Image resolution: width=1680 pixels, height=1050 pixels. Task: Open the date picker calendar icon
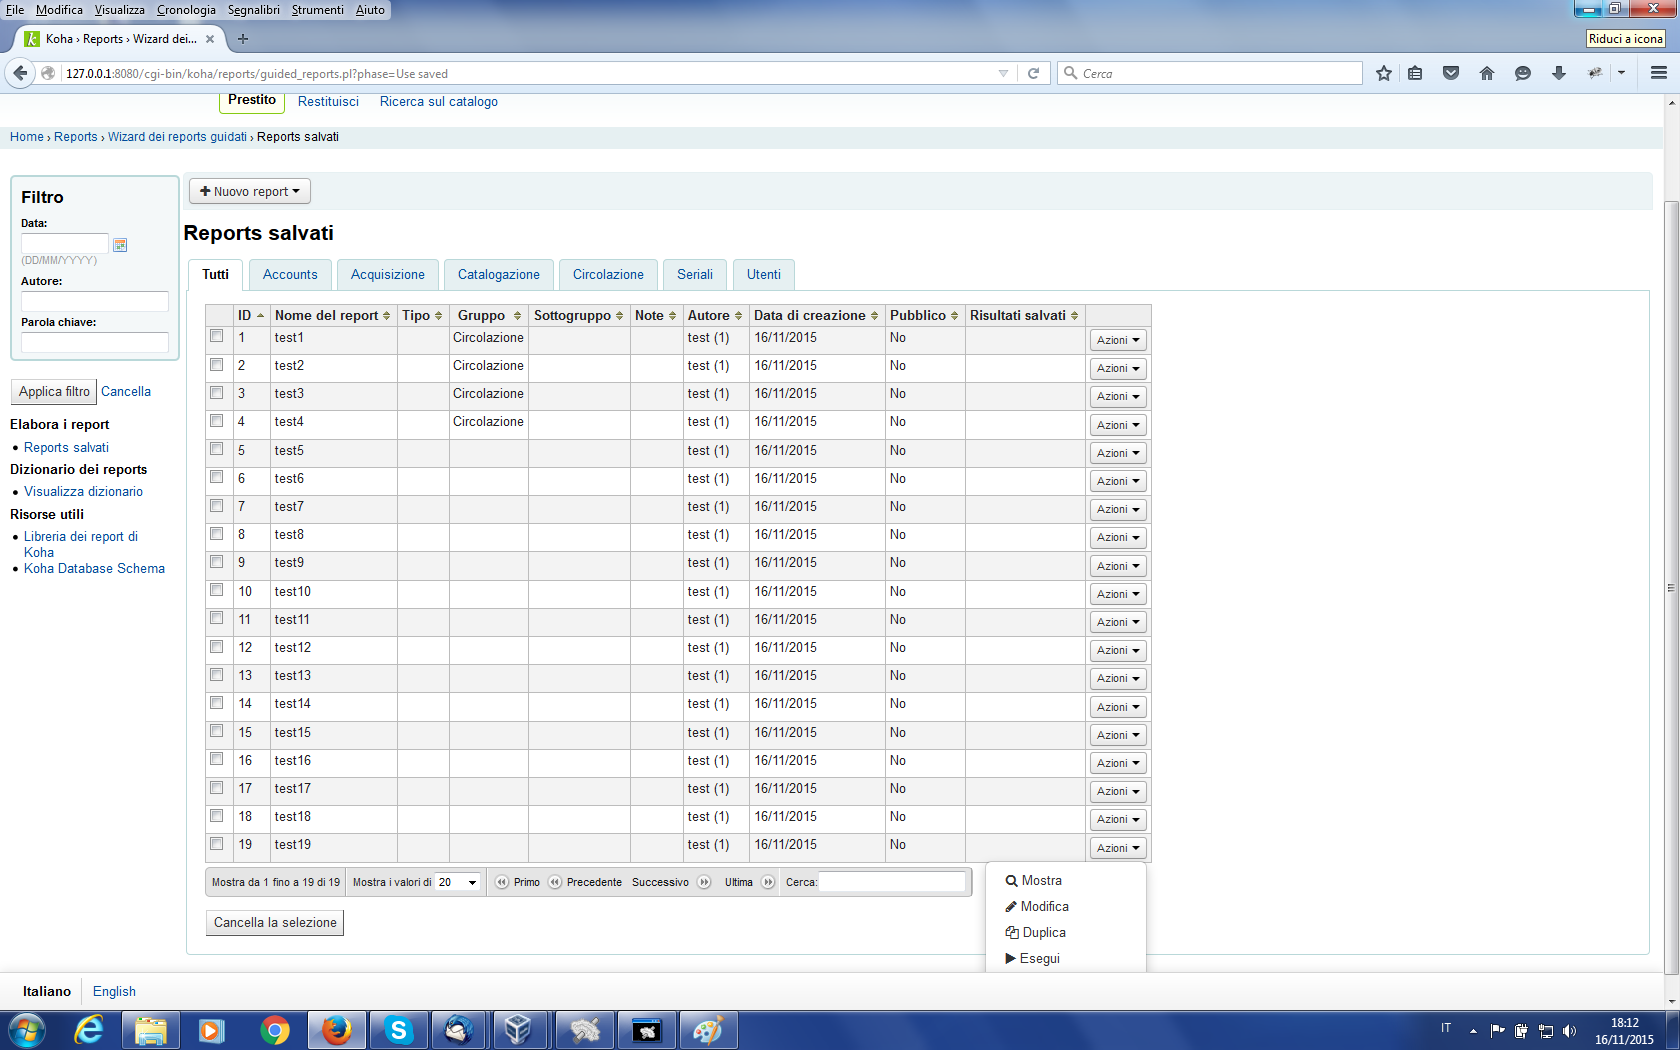click(x=120, y=245)
